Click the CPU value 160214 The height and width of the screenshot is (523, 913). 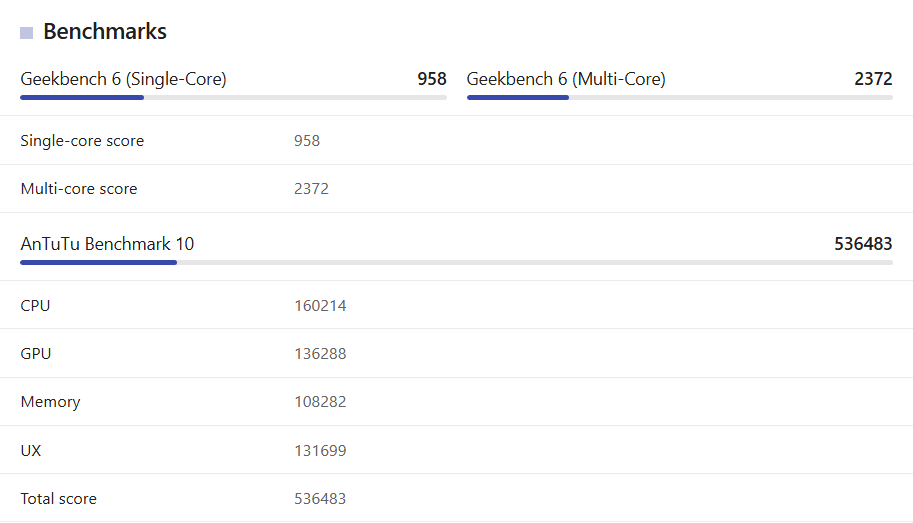tap(320, 306)
